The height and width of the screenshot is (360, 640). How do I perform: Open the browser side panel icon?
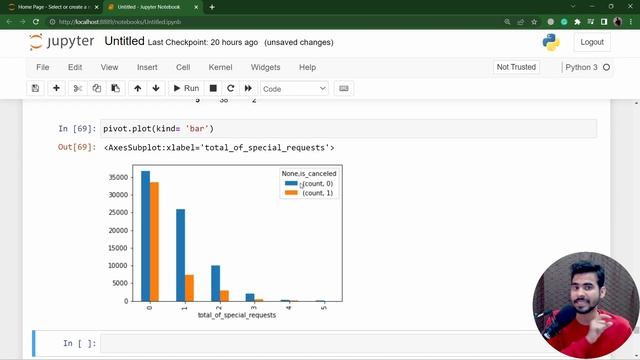pos(604,22)
